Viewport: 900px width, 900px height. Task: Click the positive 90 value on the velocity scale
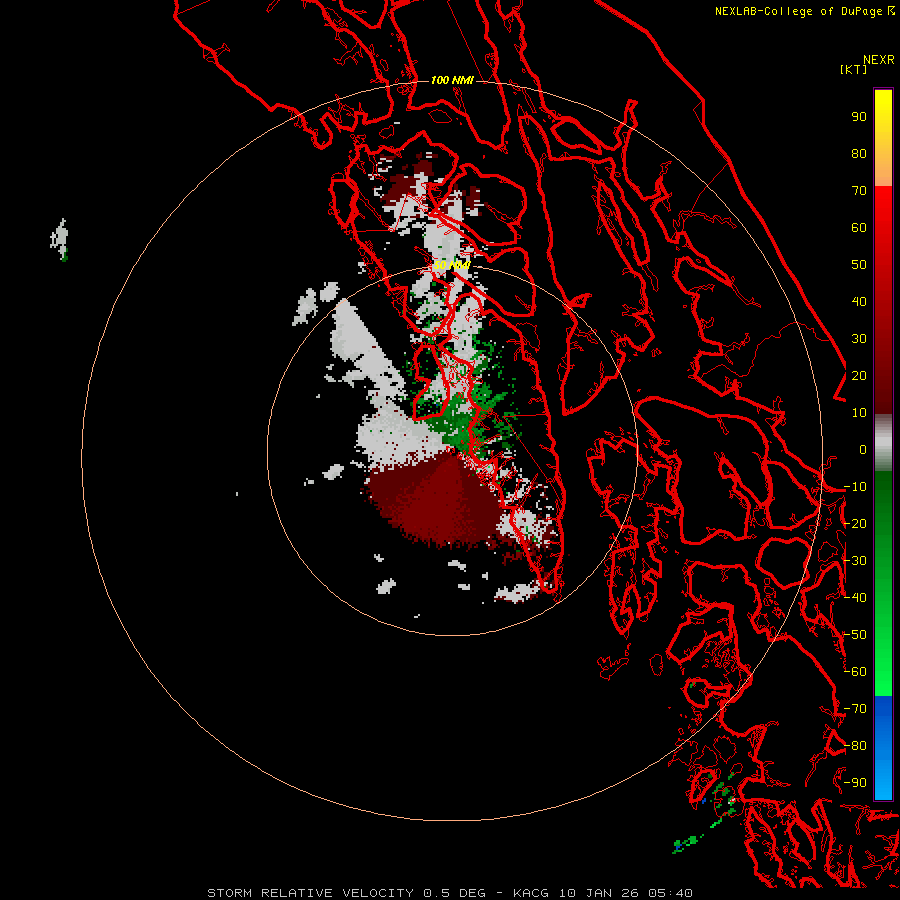[859, 117]
